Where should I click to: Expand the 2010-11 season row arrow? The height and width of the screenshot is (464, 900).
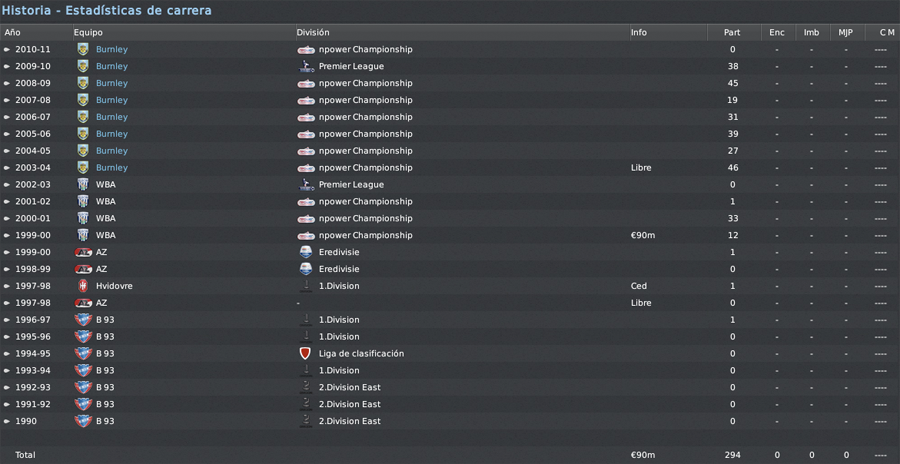pyautogui.click(x=7, y=49)
